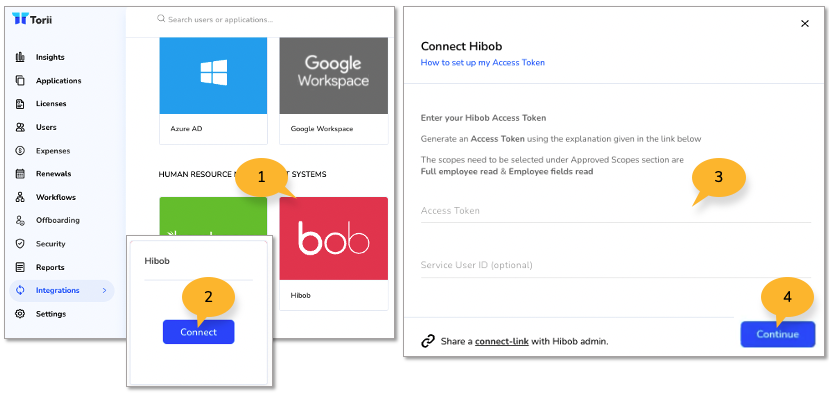The height and width of the screenshot is (398, 829).
Task: Click the Continue button
Action: 778,334
